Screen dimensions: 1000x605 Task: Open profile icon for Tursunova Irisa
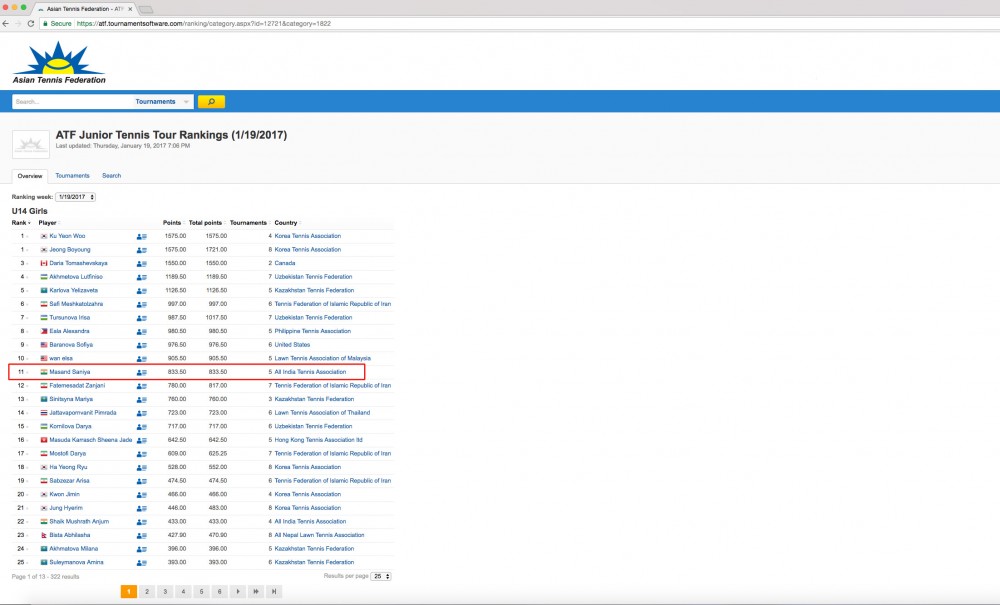142,318
